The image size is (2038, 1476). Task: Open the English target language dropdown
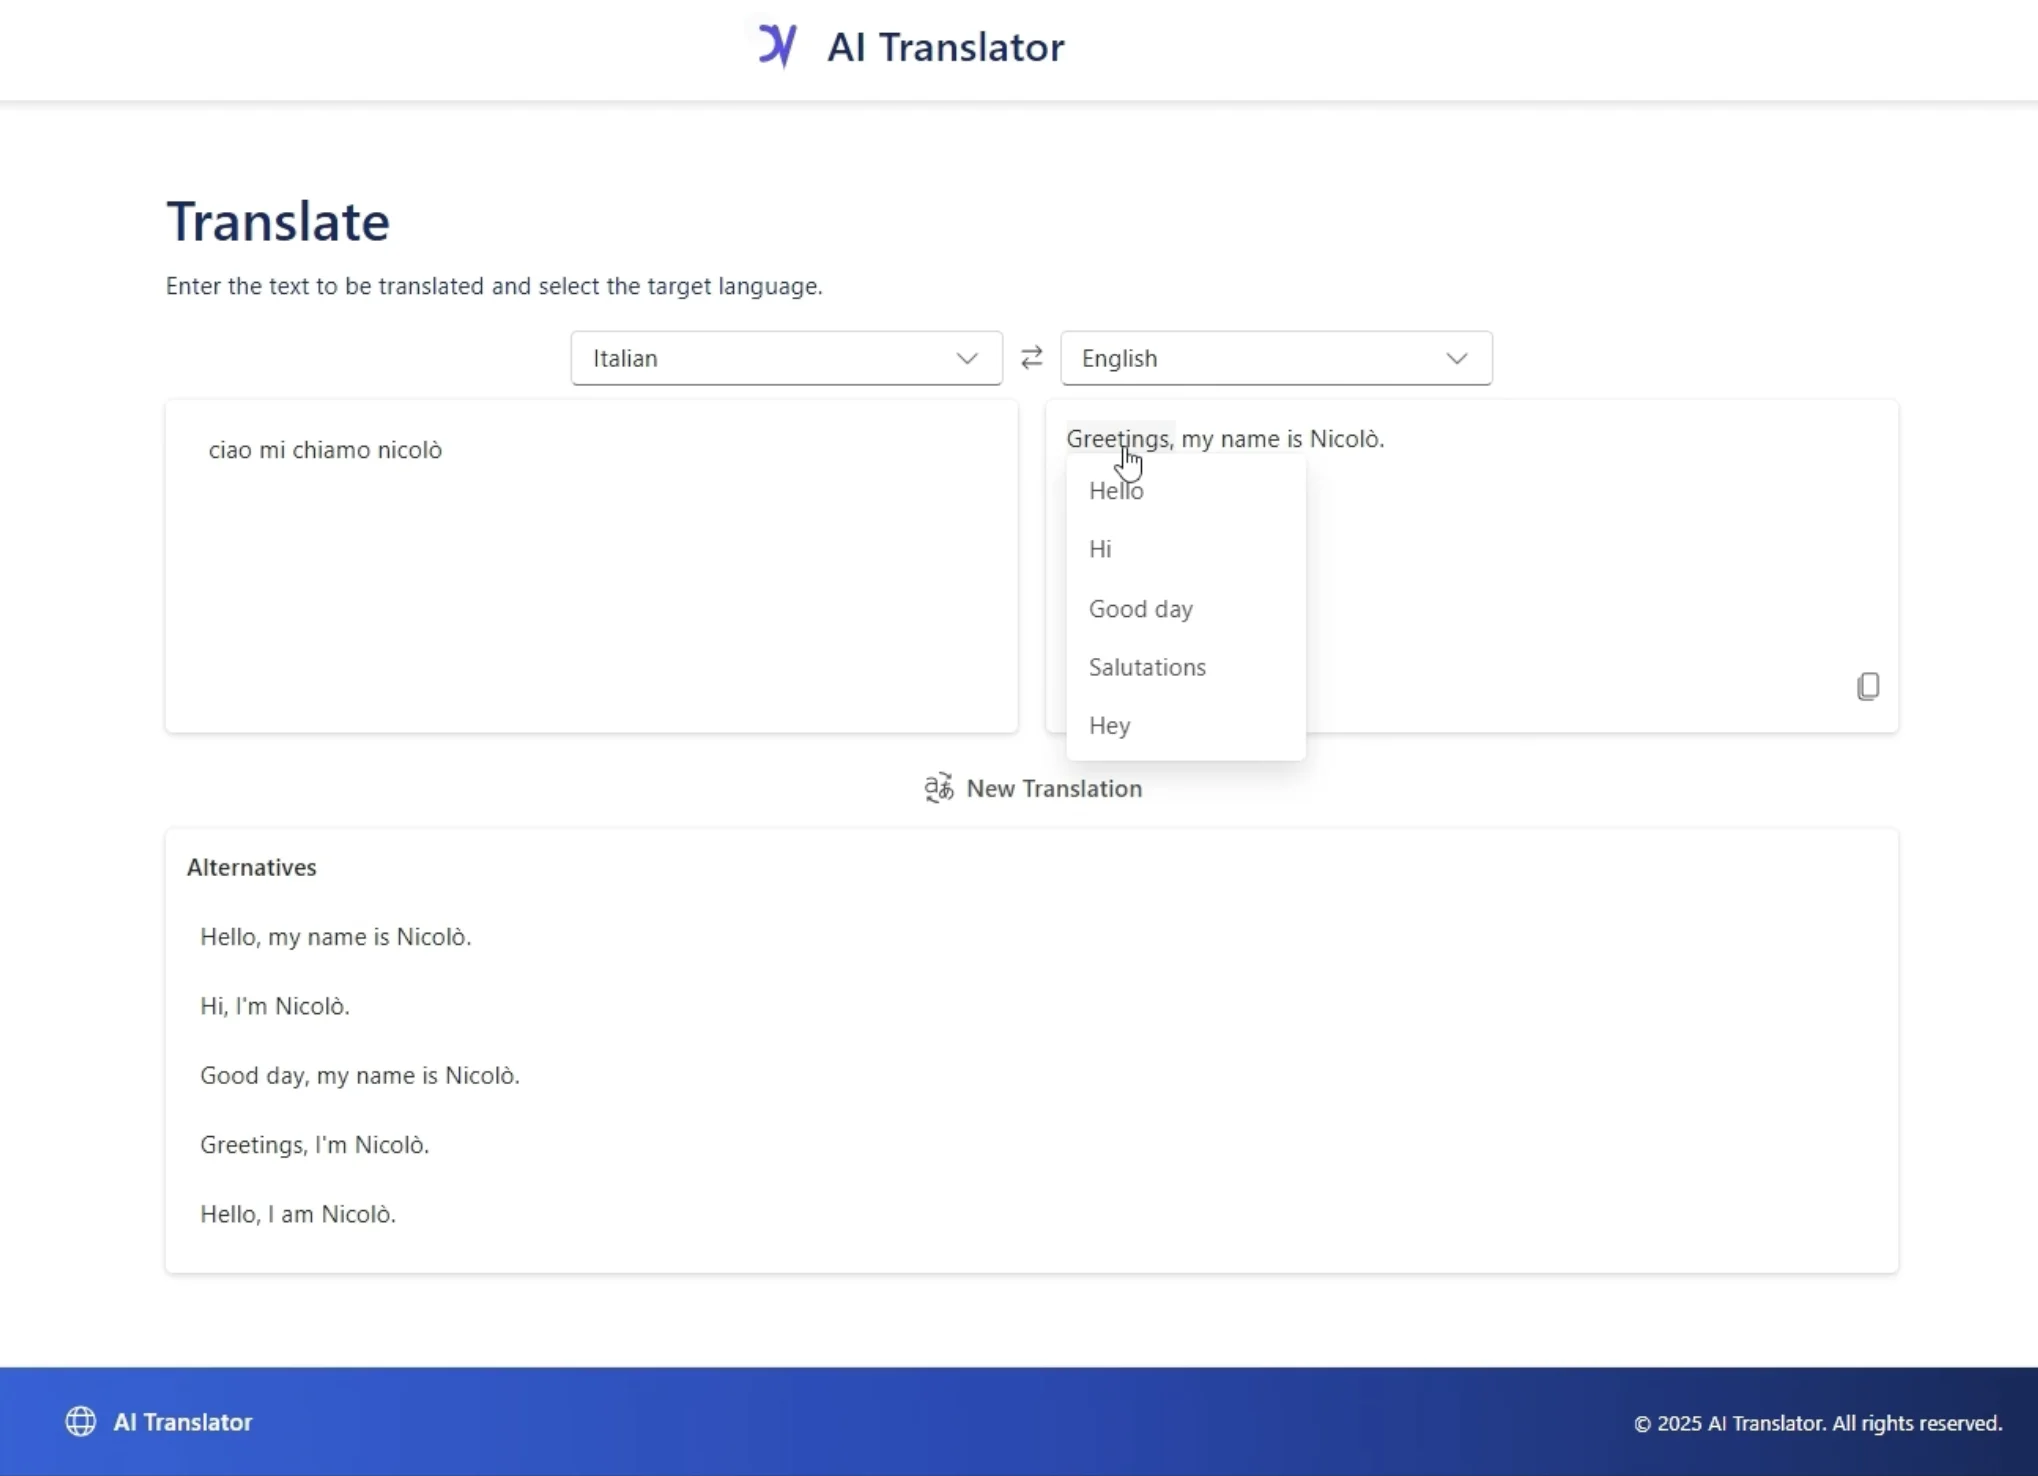coord(1275,357)
